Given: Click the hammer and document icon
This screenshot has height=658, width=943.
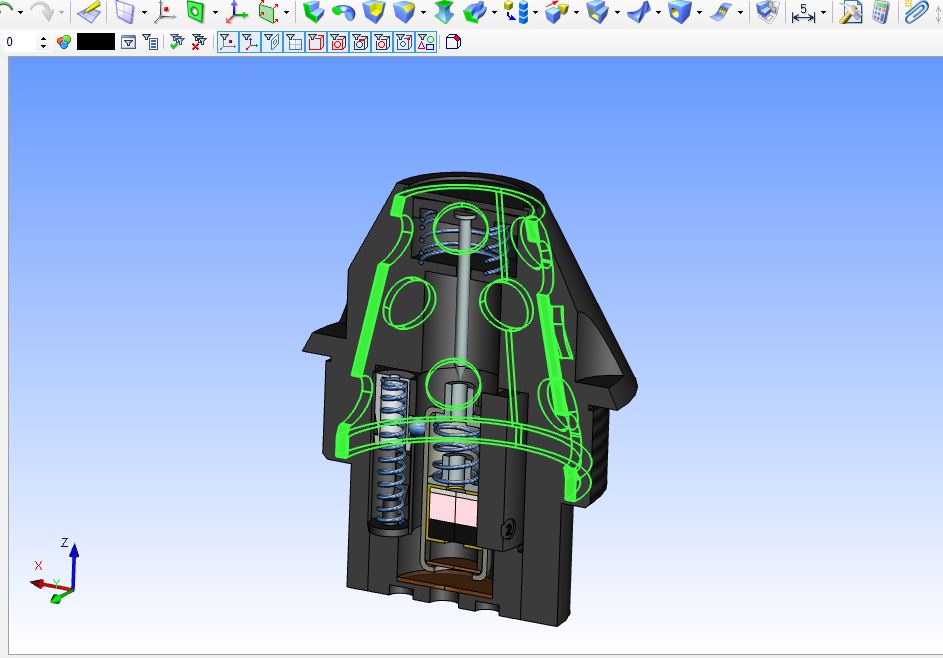Looking at the screenshot, I should pos(850,12).
